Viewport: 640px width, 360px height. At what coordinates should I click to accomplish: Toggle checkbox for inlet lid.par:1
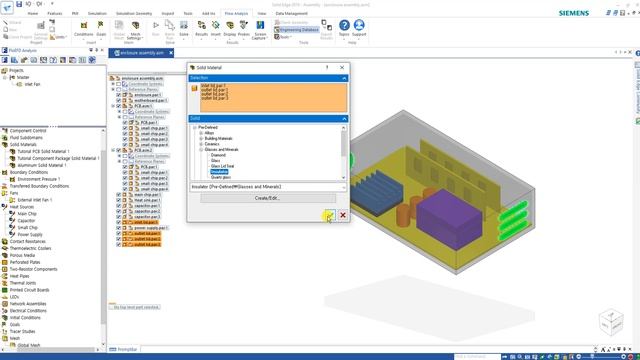(x=119, y=222)
